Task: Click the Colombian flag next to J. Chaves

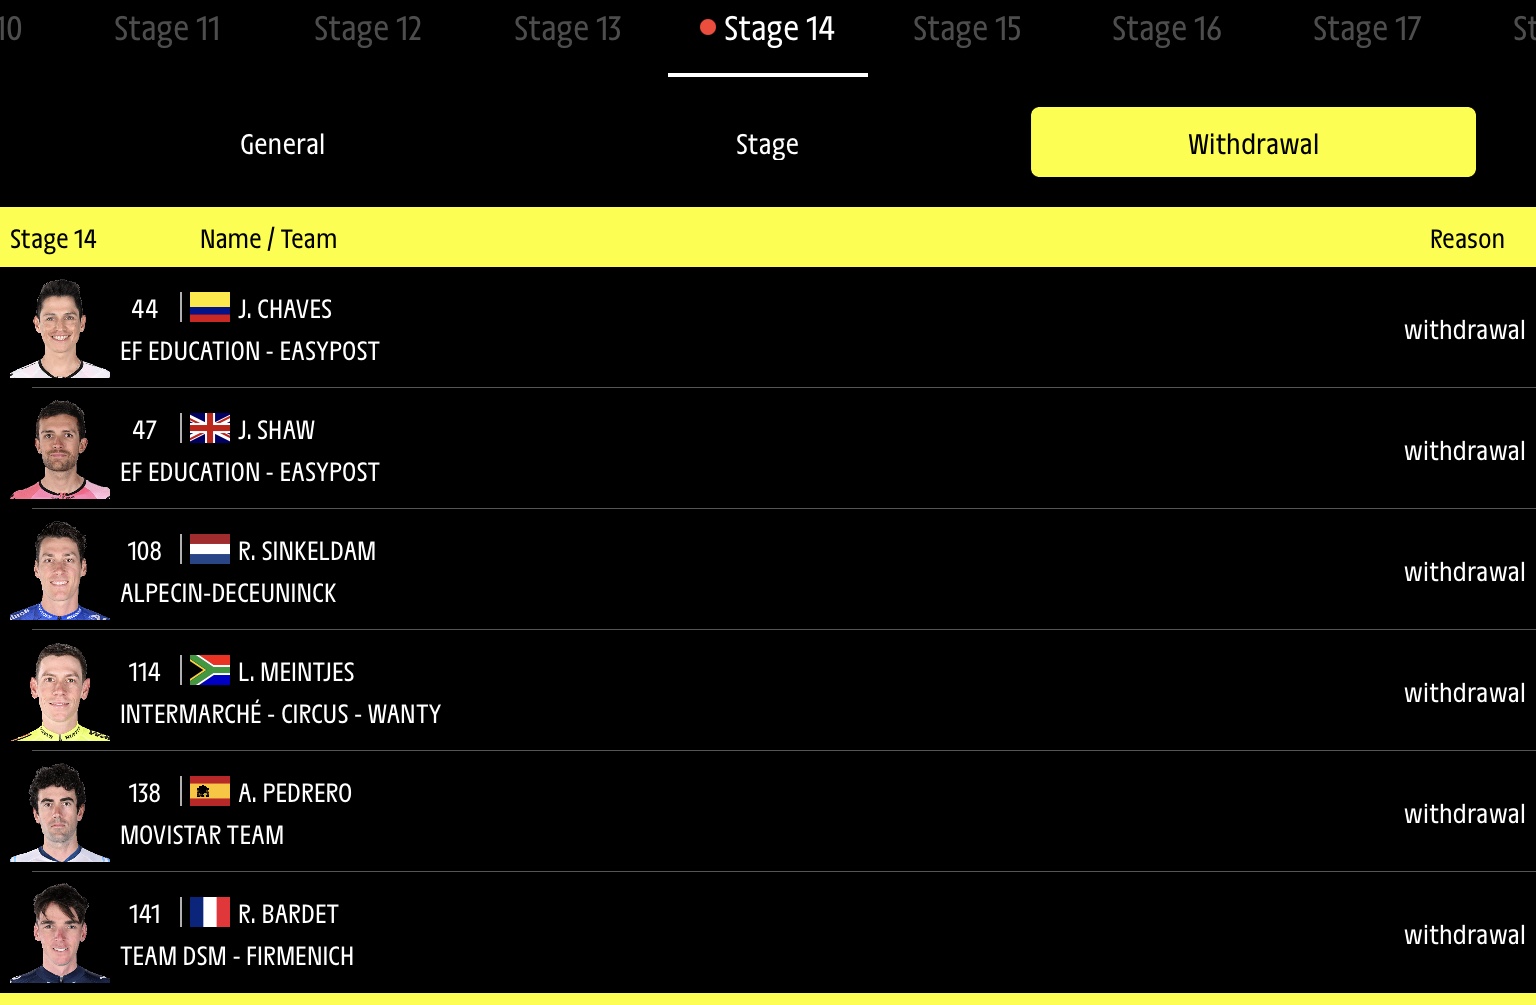Action: (x=210, y=307)
